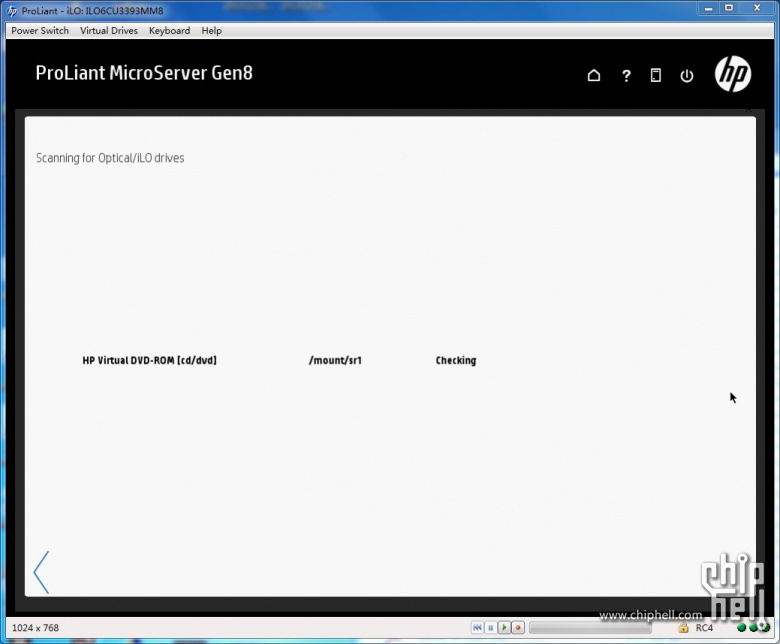Maximize the iLO console window
The width and height of the screenshot is (780, 644).
coord(729,8)
